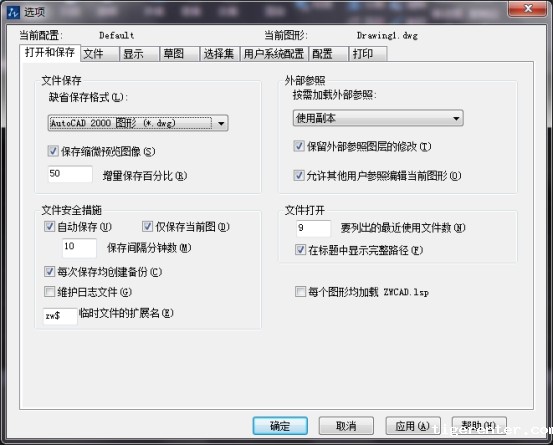Click the 取消 button
This screenshot has height=446, width=554.
(x=346, y=426)
